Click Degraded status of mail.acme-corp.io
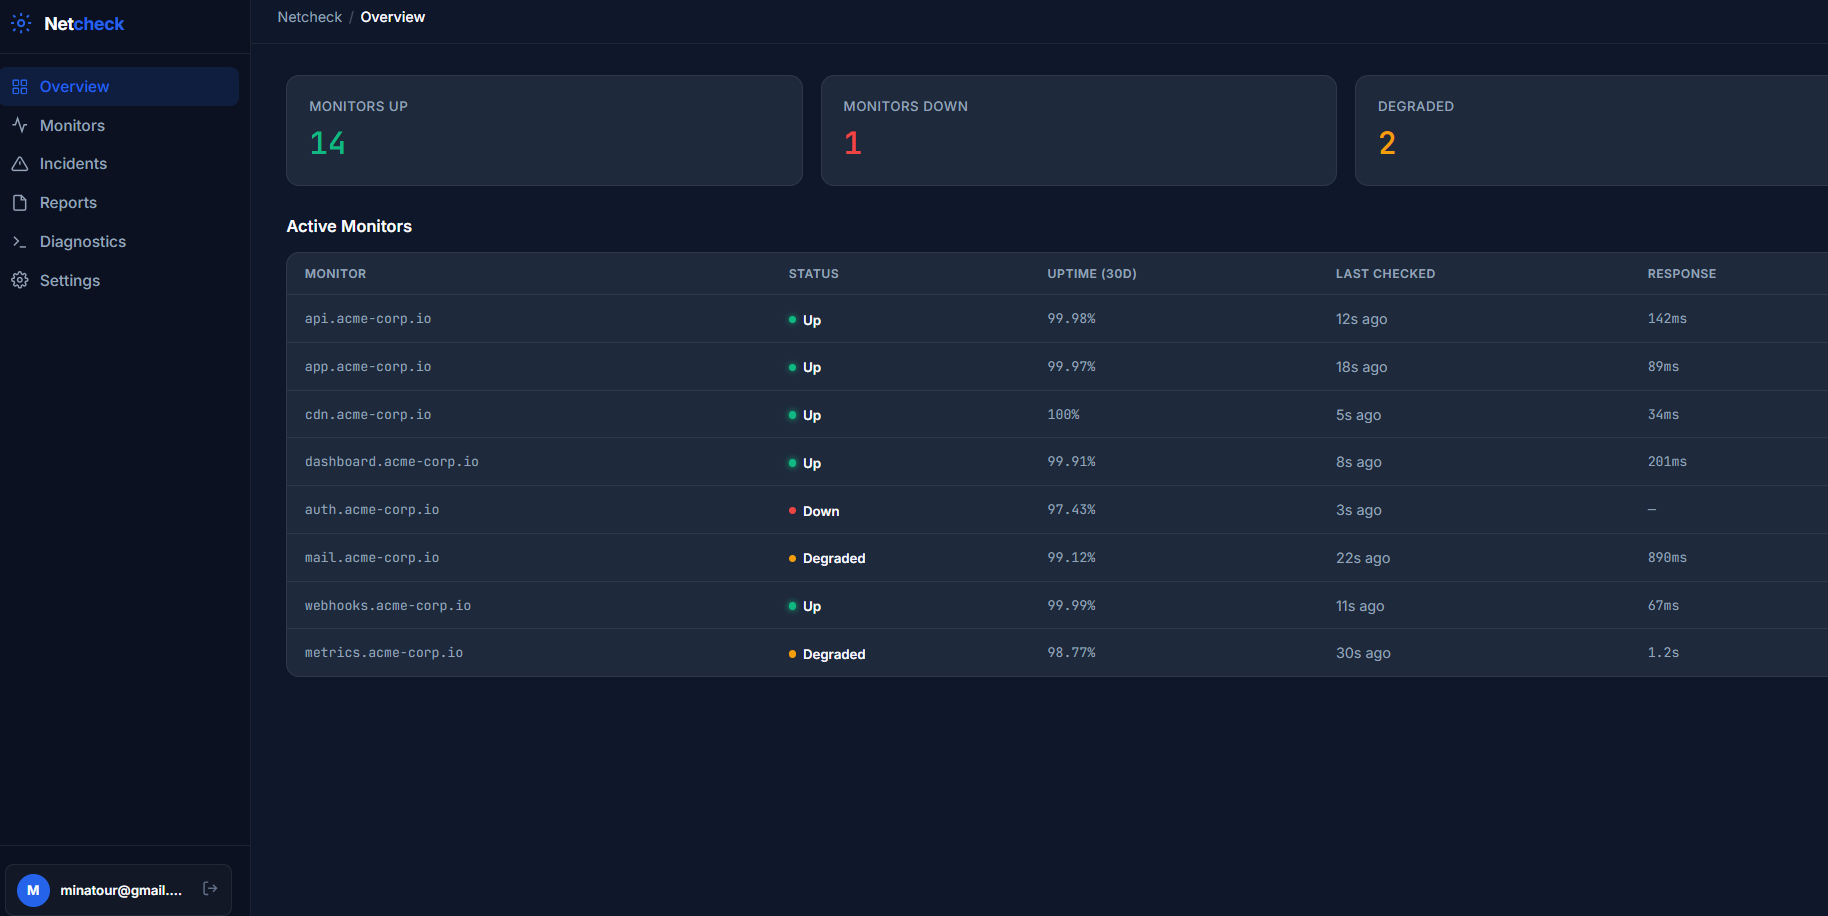Image resolution: width=1828 pixels, height=916 pixels. [x=827, y=559]
